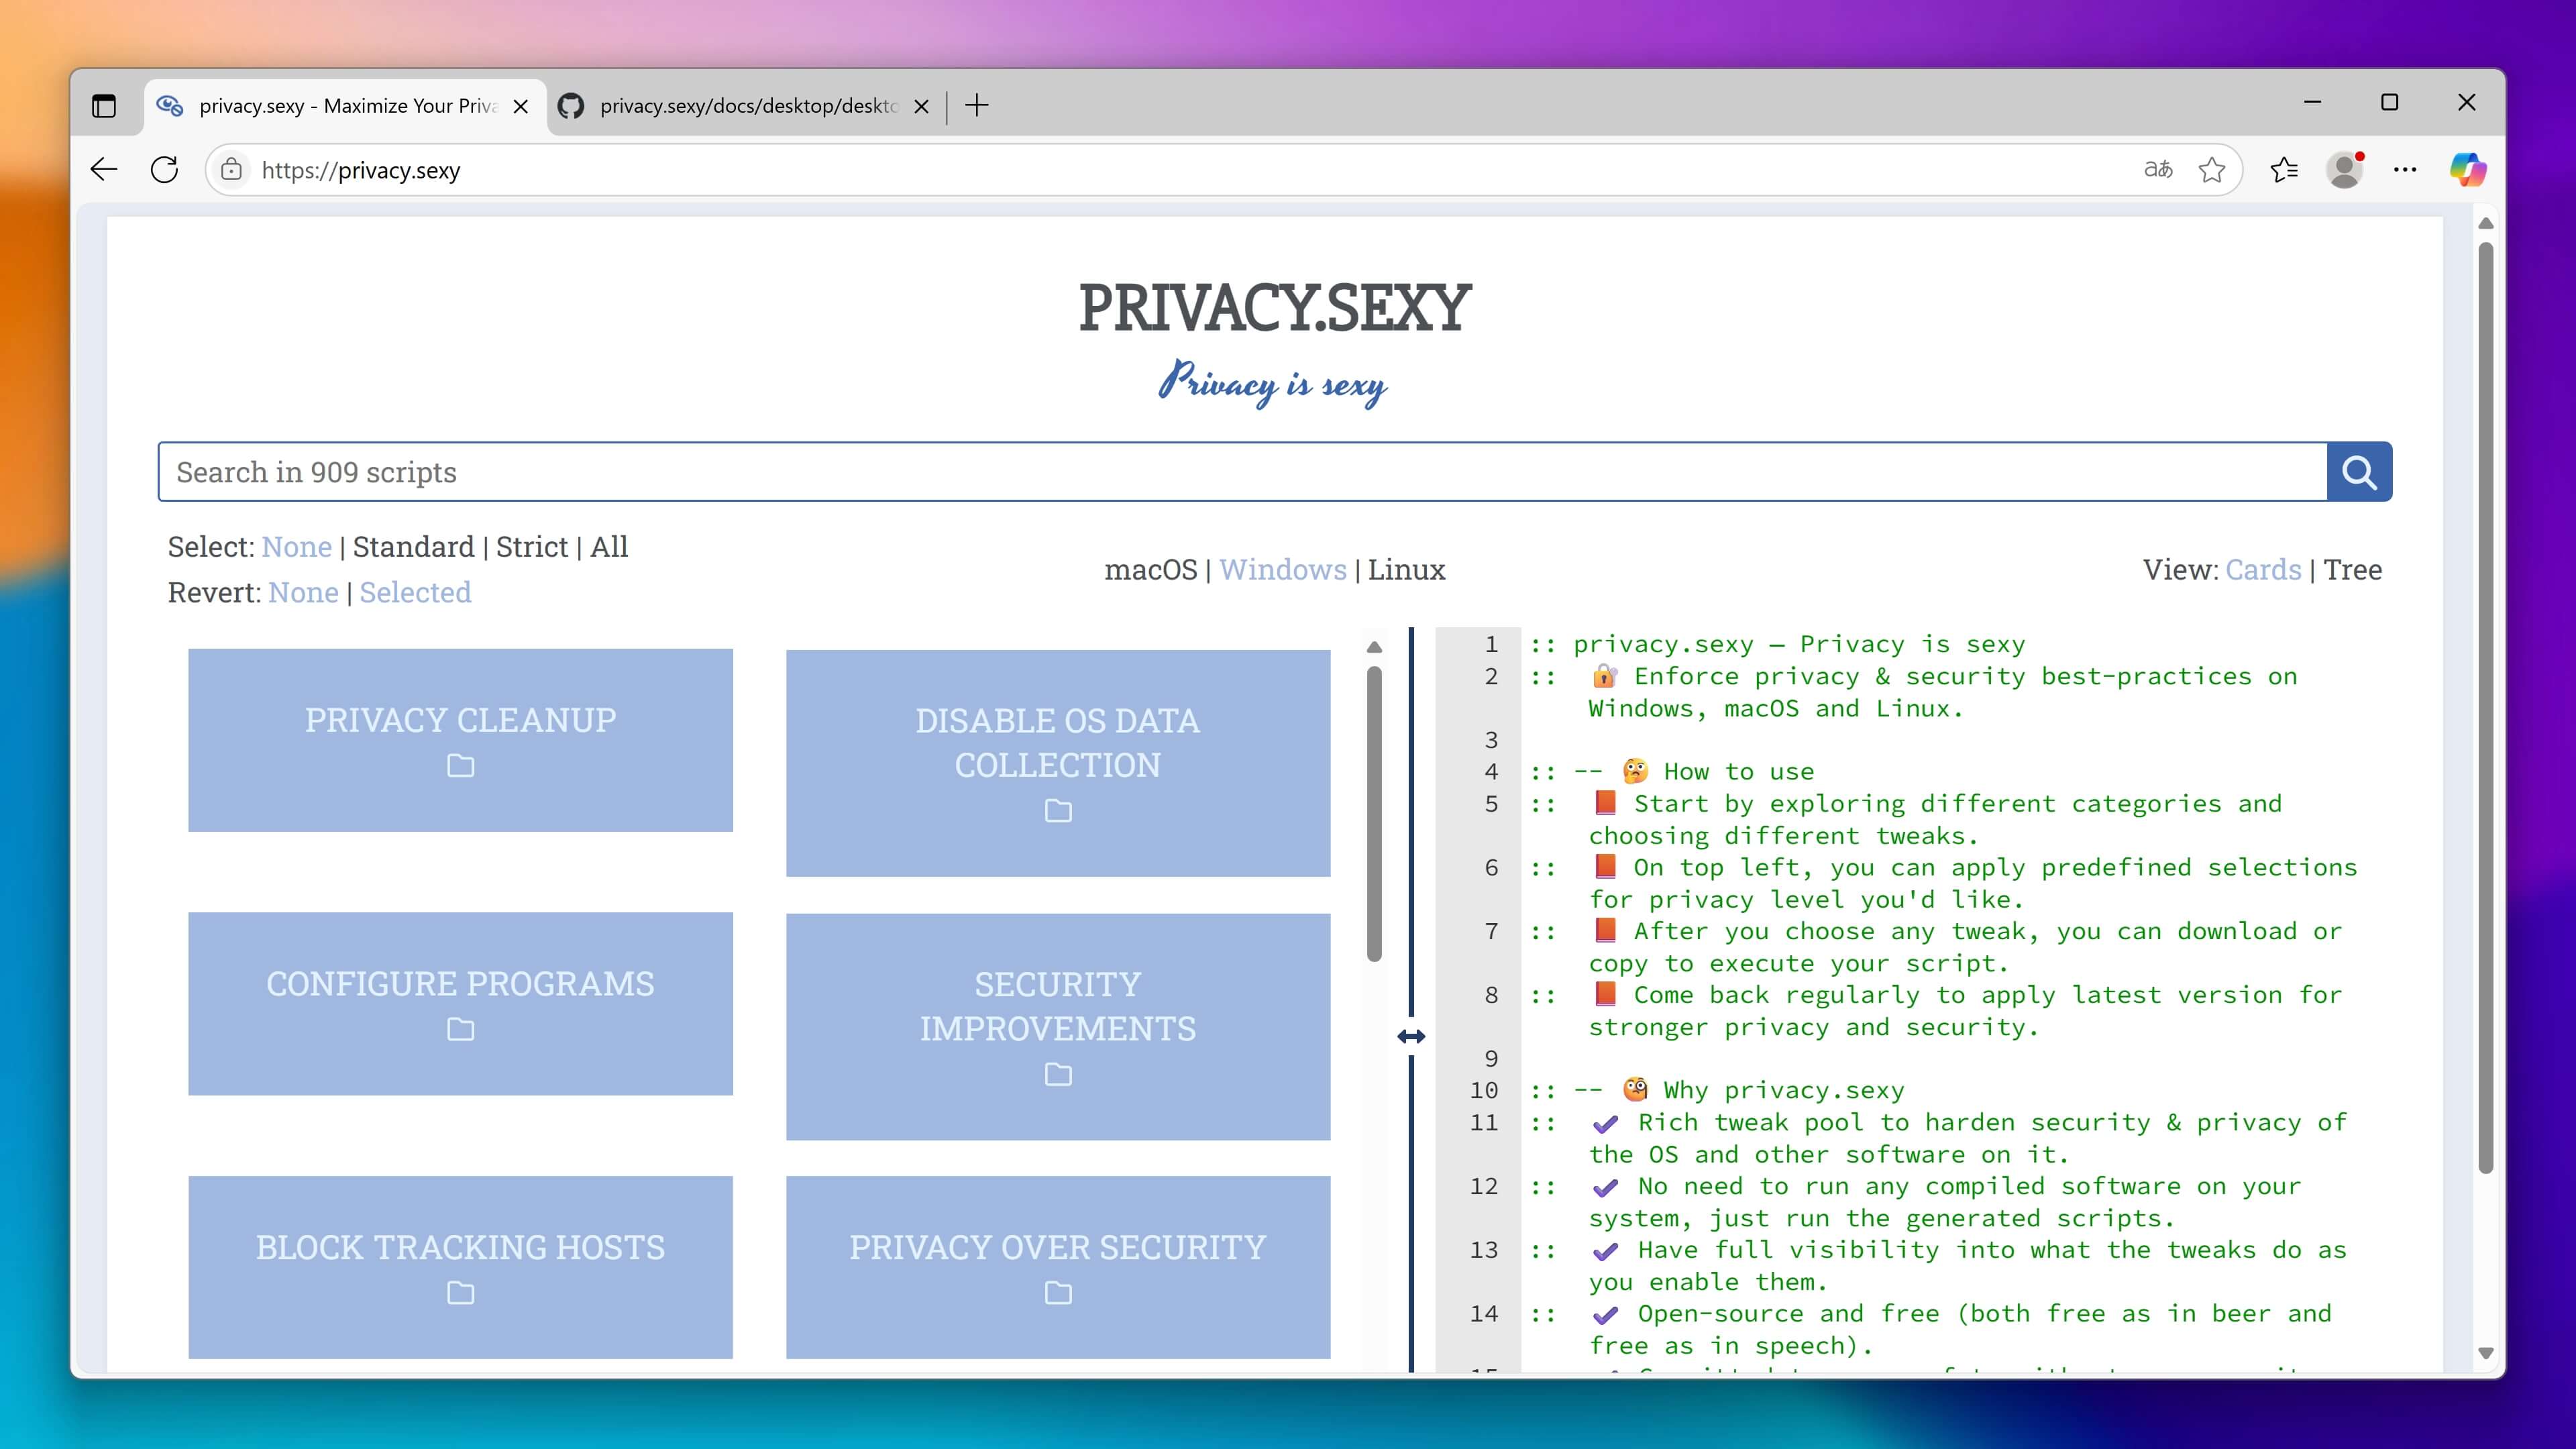Click the pane resize double-arrow handle
Image resolution: width=2576 pixels, height=1449 pixels.
pos(1411,1037)
